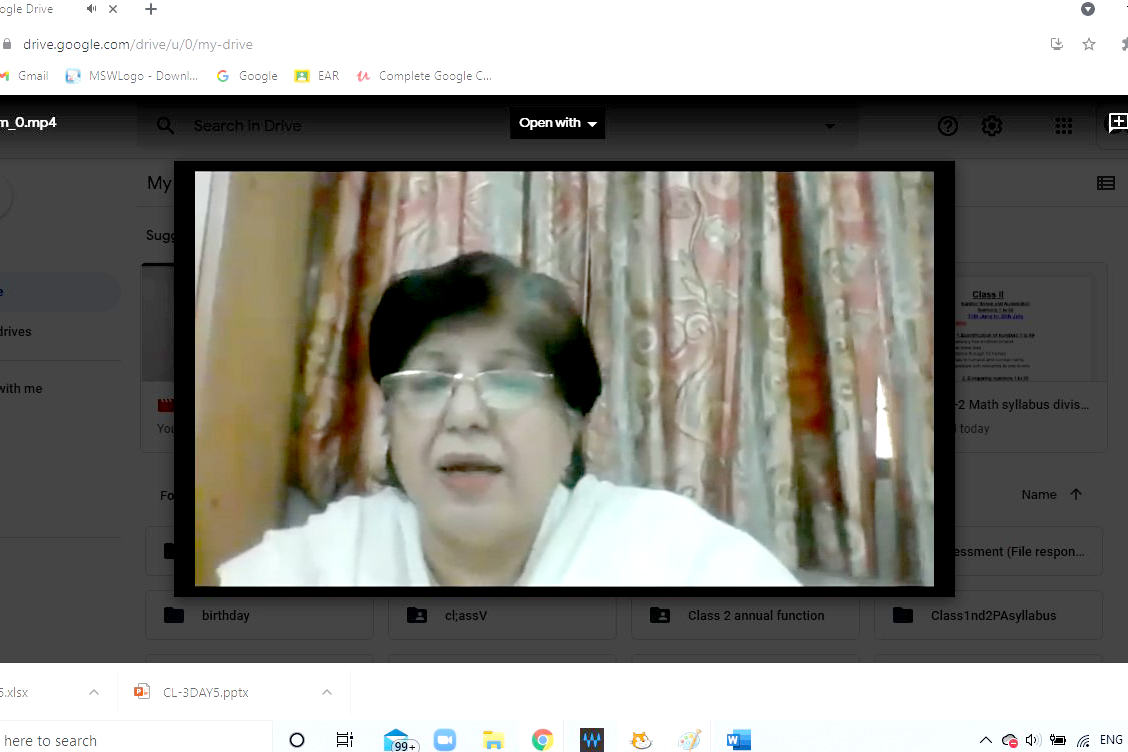The image size is (1128, 752).
Task: Expand the Open with dropdown
Action: (557, 123)
